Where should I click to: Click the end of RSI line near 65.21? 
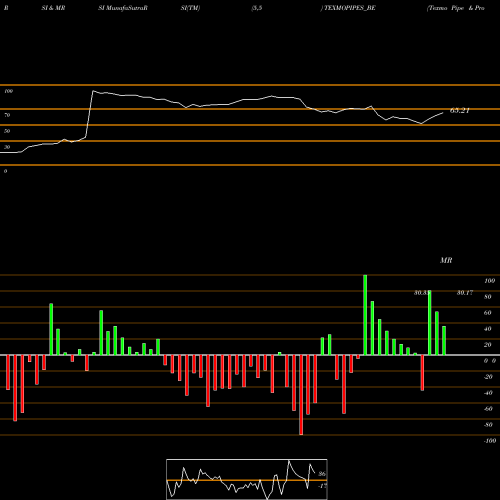point(443,113)
